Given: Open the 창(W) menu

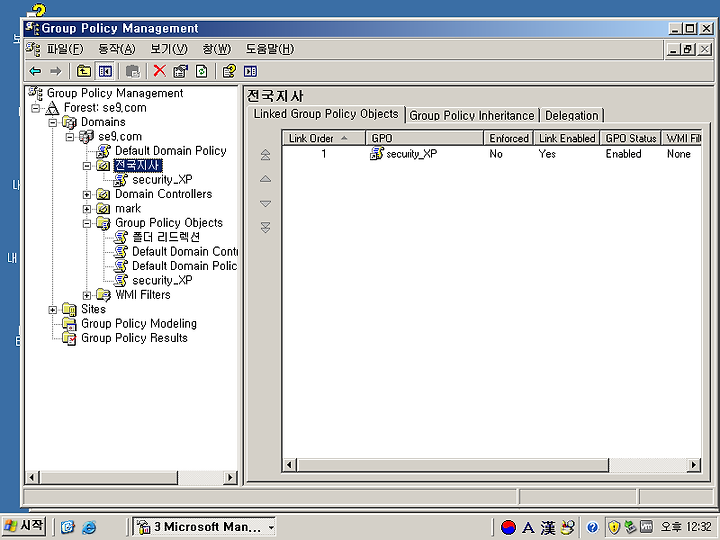Looking at the screenshot, I should [217, 49].
